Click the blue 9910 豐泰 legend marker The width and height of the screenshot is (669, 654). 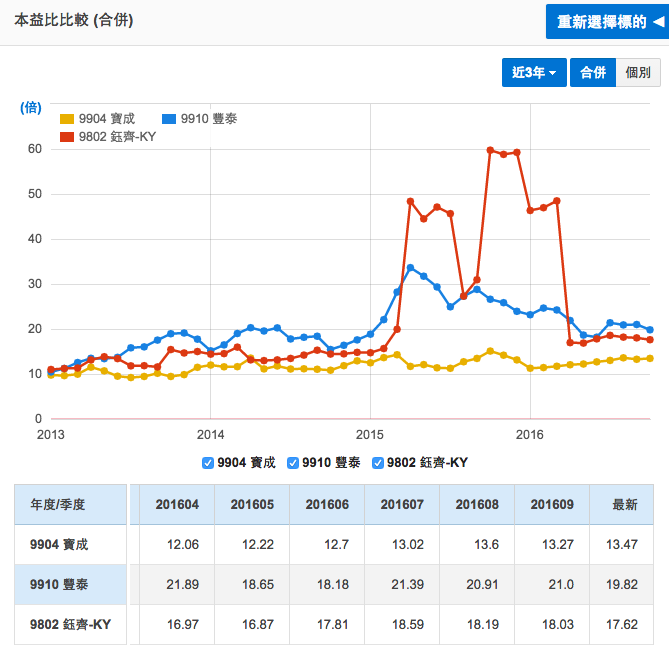coord(169,119)
